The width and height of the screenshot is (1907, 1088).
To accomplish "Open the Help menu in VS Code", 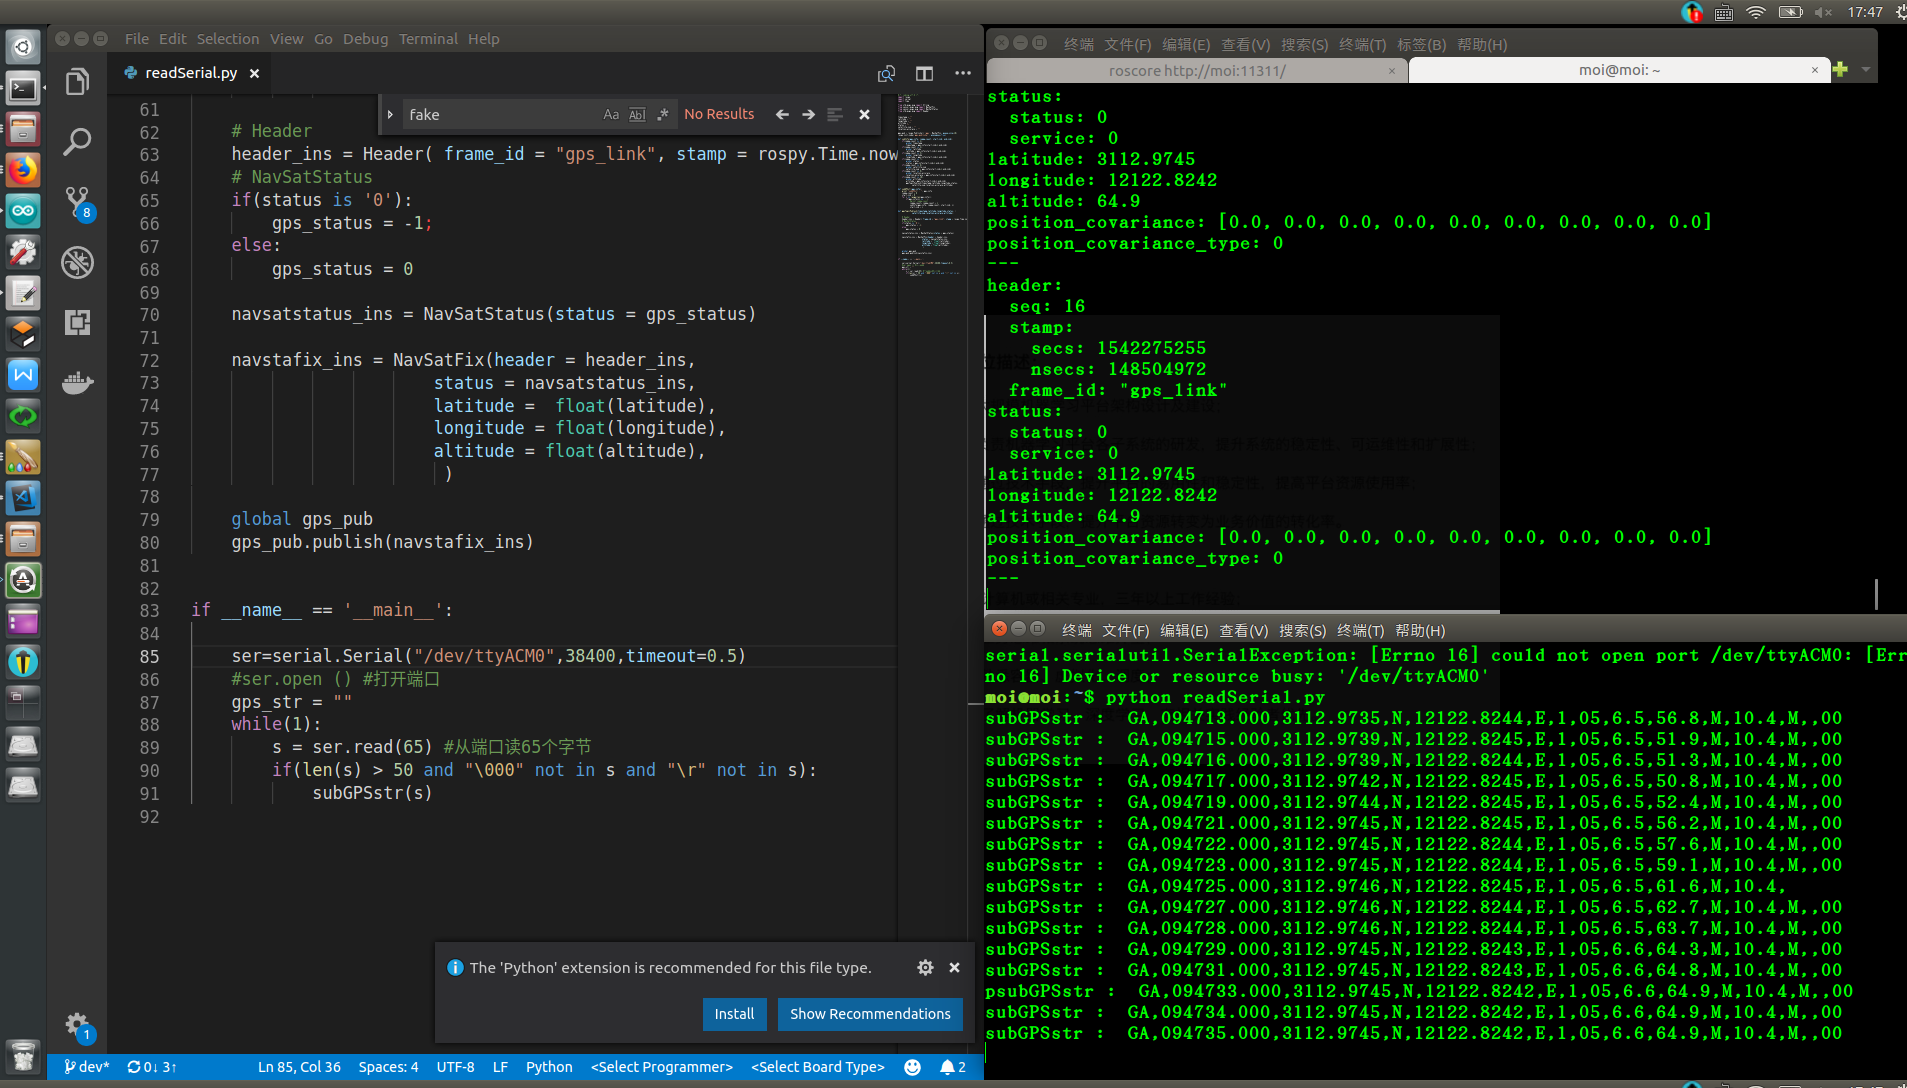I will pos(483,39).
